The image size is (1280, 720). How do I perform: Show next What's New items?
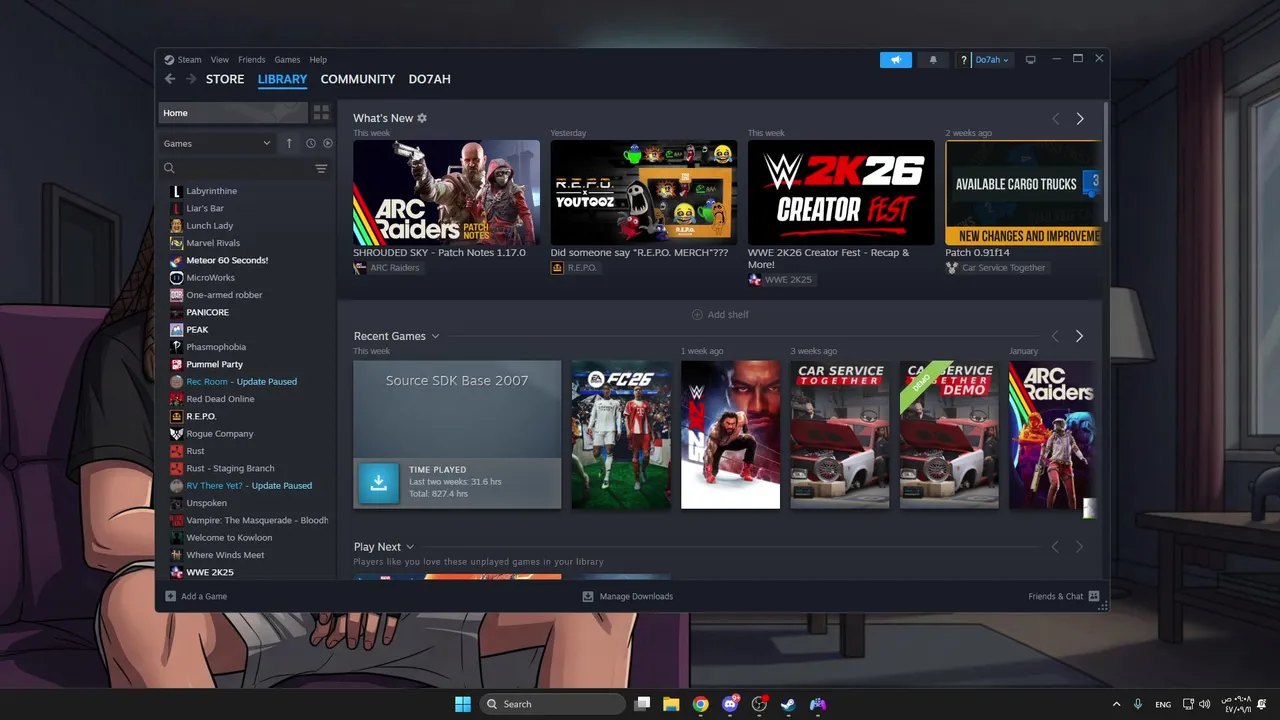(x=1079, y=119)
